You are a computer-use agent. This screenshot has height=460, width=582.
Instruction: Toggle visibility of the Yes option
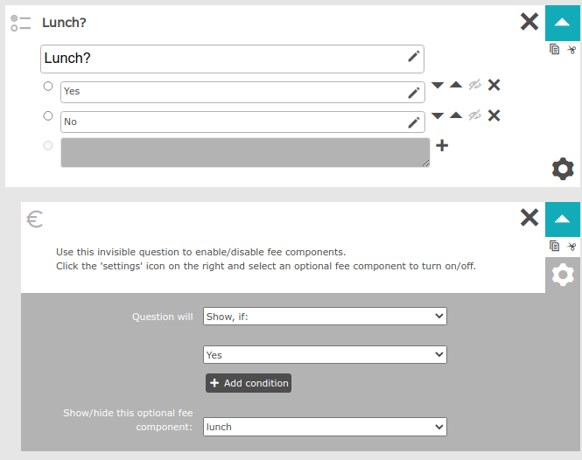[475, 85]
